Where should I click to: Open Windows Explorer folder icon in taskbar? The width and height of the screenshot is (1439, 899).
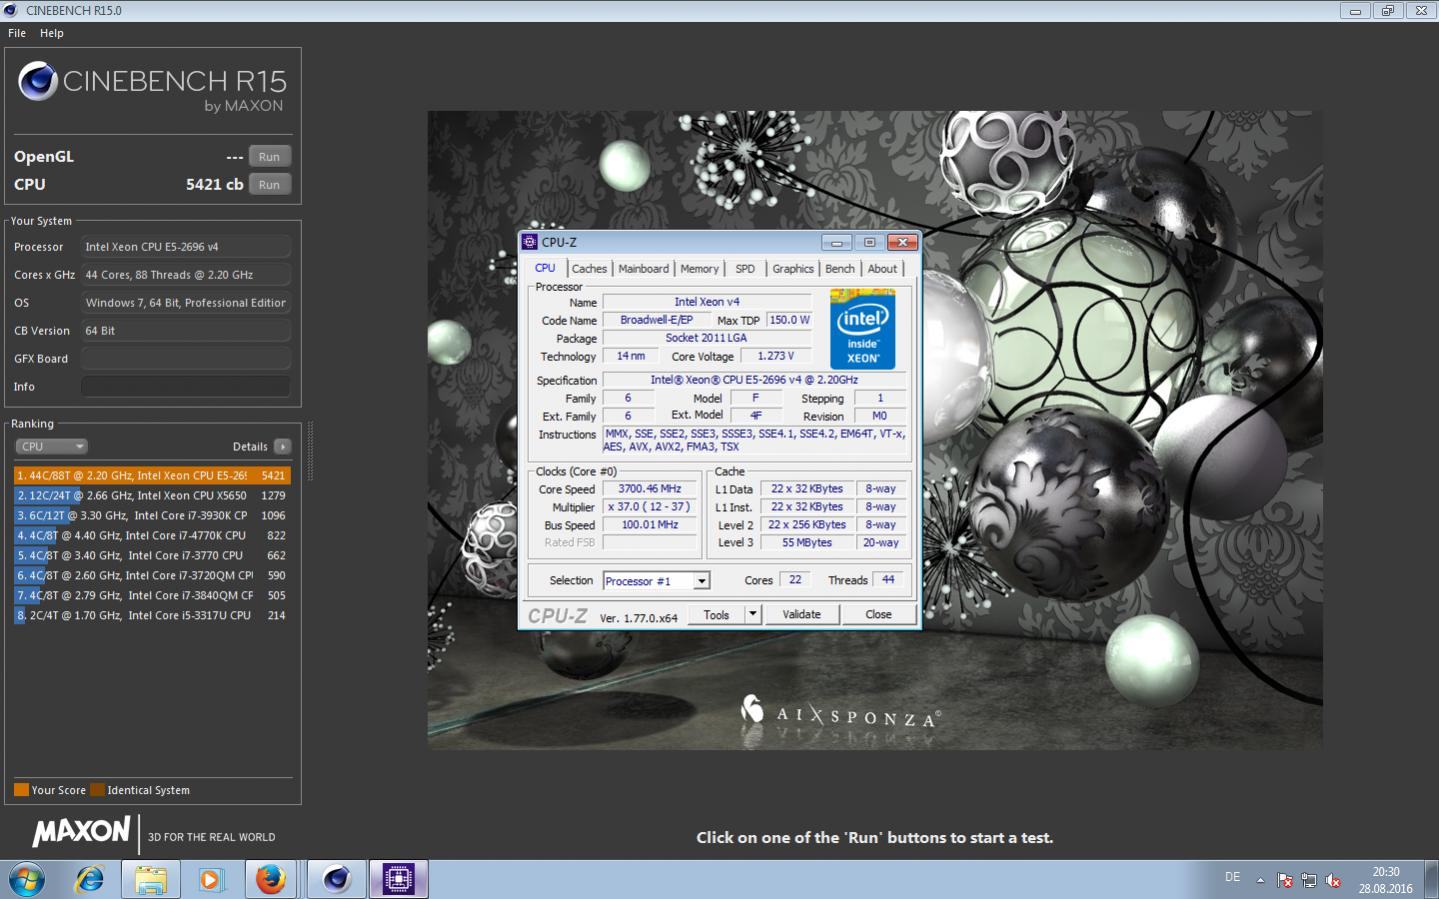point(150,879)
